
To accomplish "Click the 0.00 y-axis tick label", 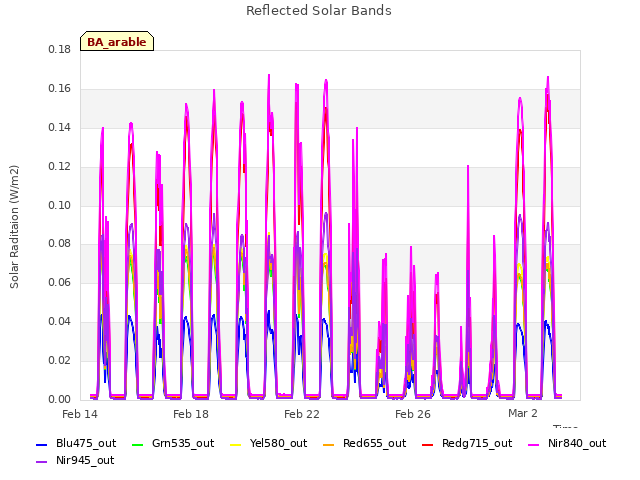I will click(60, 400).
